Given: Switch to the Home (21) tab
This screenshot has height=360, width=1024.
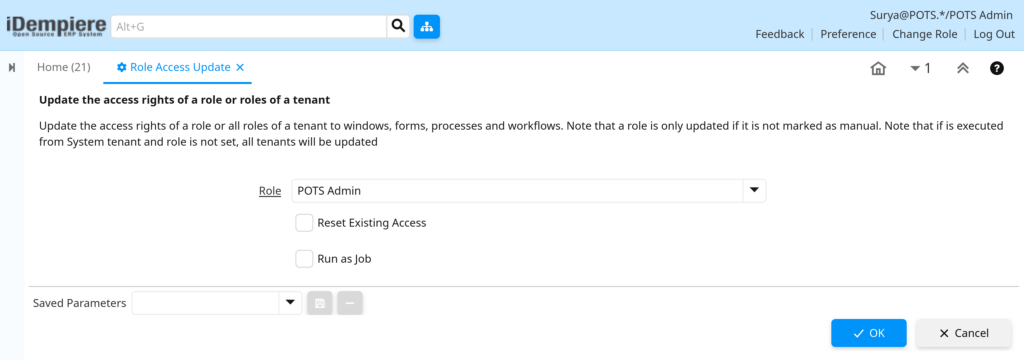Looking at the screenshot, I should (x=63, y=67).
